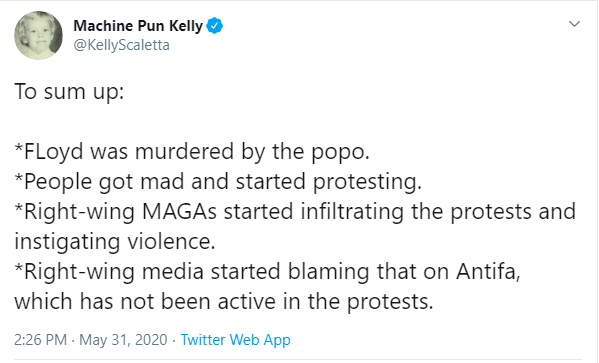
Task: Click the 2:26 PM timestamp
Action: pos(40,340)
